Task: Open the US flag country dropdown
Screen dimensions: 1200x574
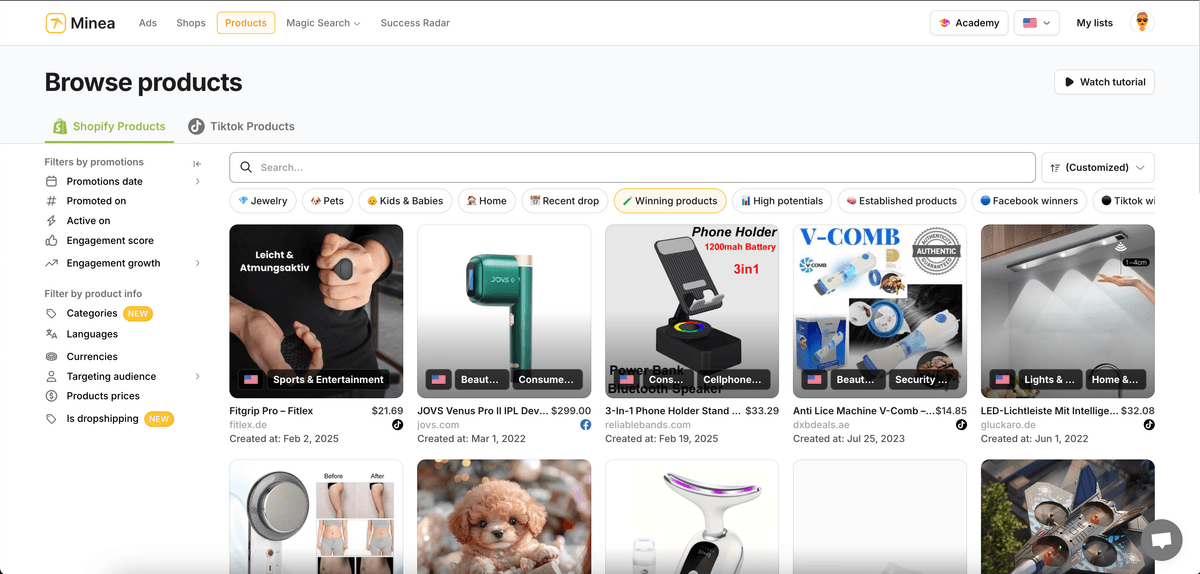Action: [x=1037, y=23]
